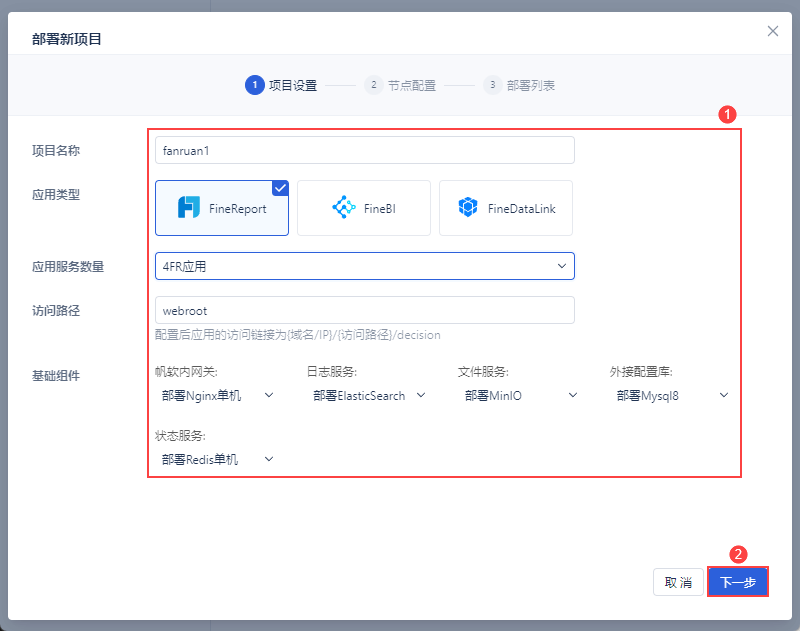Viewport: 800px width, 631px height.
Task: Click the project name field containing fanruan1
Action: click(365, 150)
